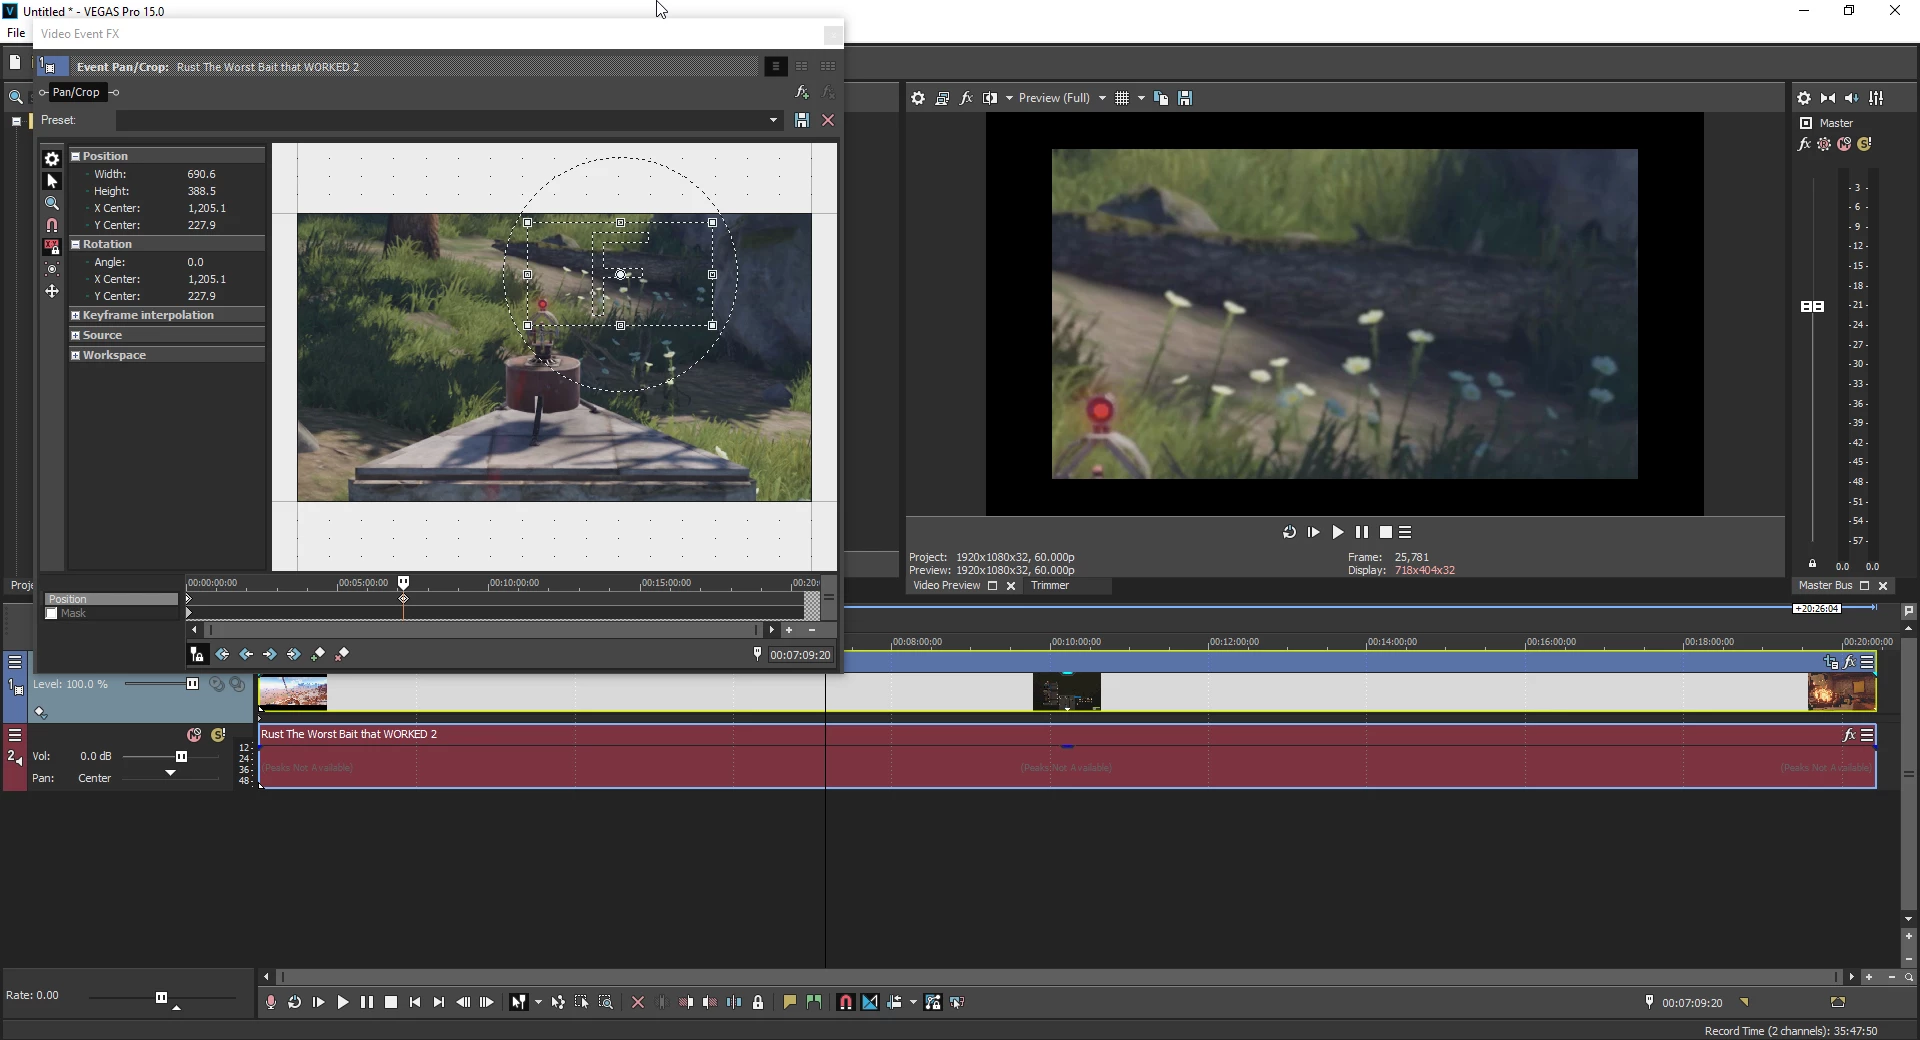Viewport: 1920px width, 1040px height.
Task: Select the Position keyframe row
Action: click(111, 599)
